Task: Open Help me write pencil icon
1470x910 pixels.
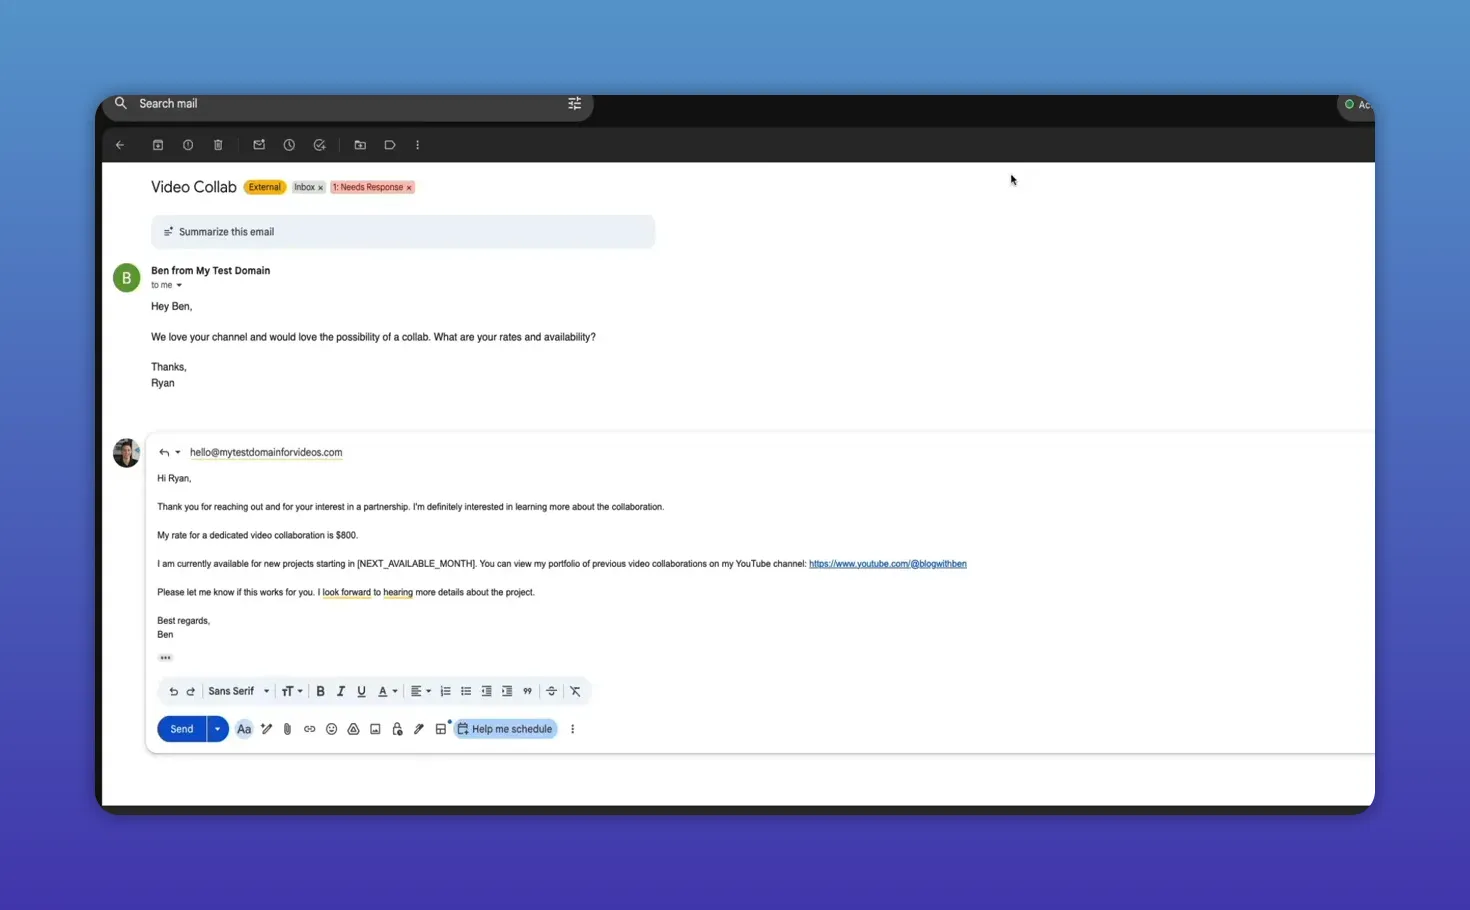Action: tap(267, 729)
